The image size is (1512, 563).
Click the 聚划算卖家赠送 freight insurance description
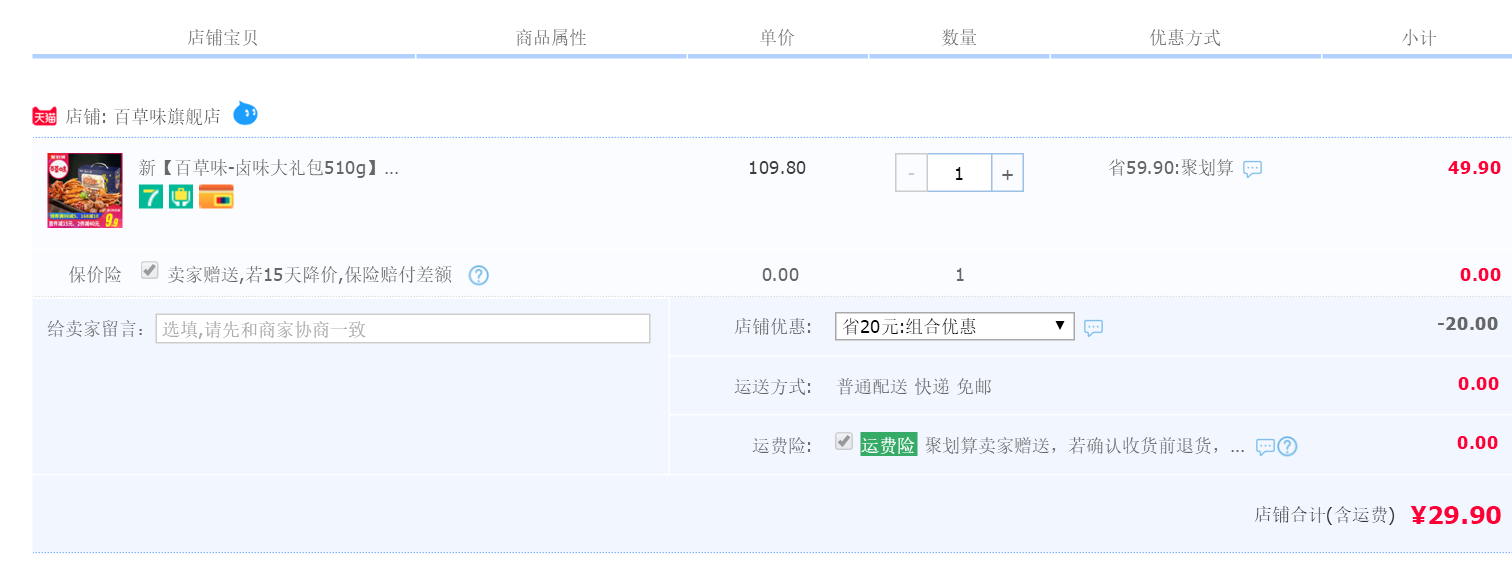(x=1084, y=446)
